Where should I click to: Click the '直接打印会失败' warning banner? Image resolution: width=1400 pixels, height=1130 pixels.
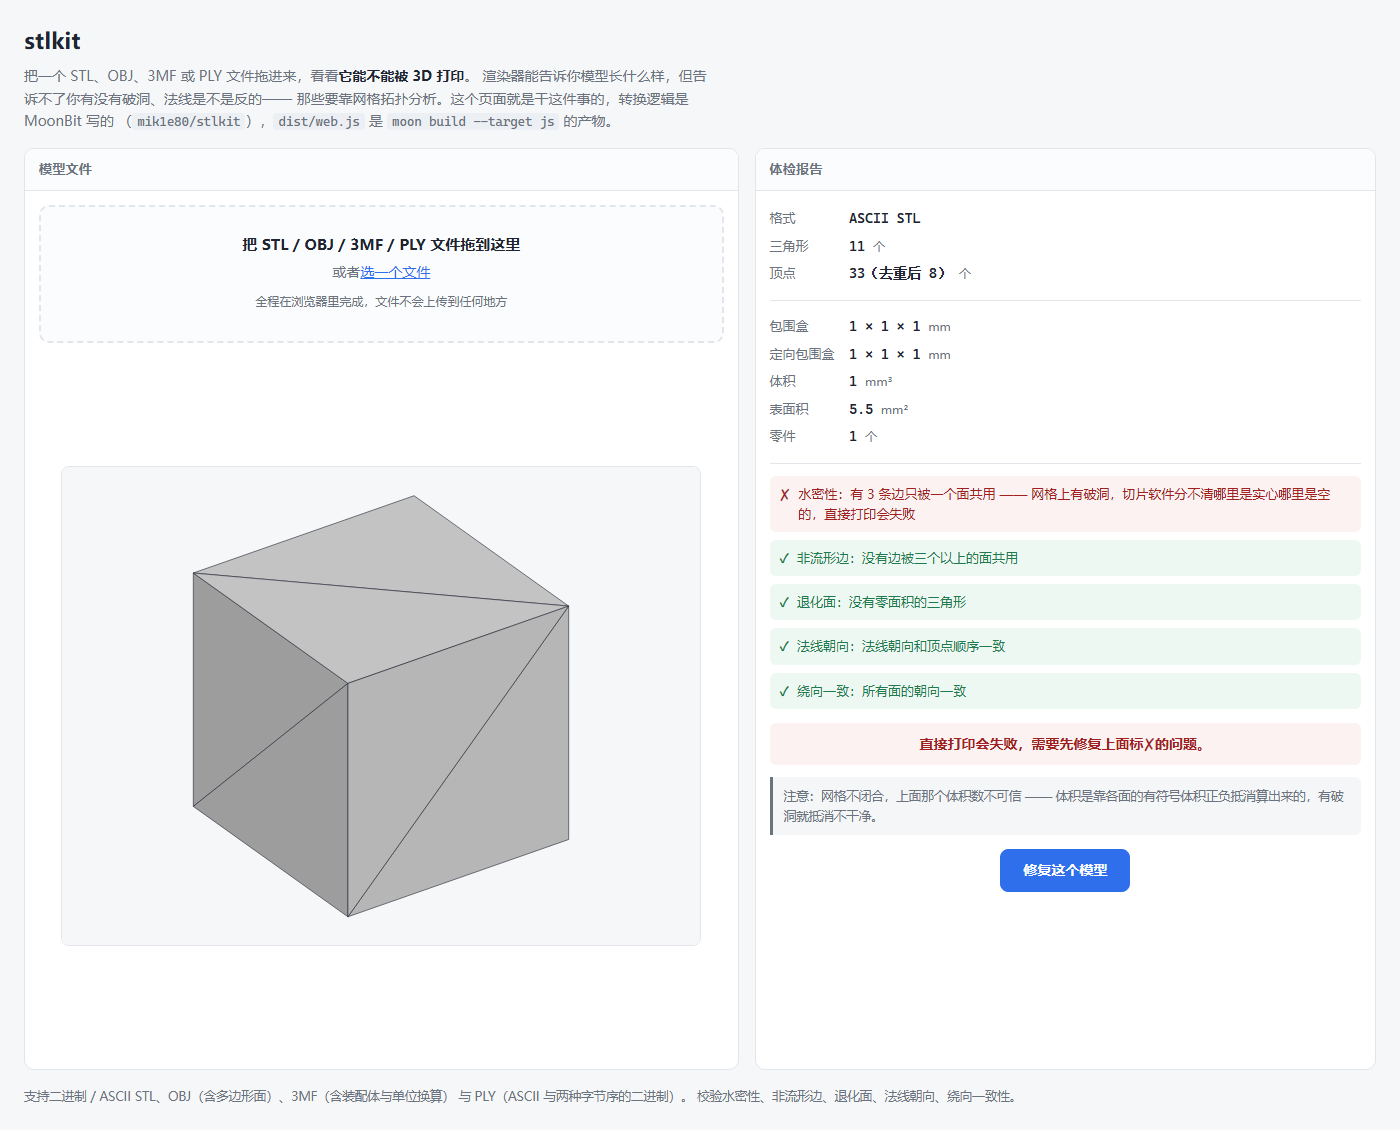pos(1065,744)
